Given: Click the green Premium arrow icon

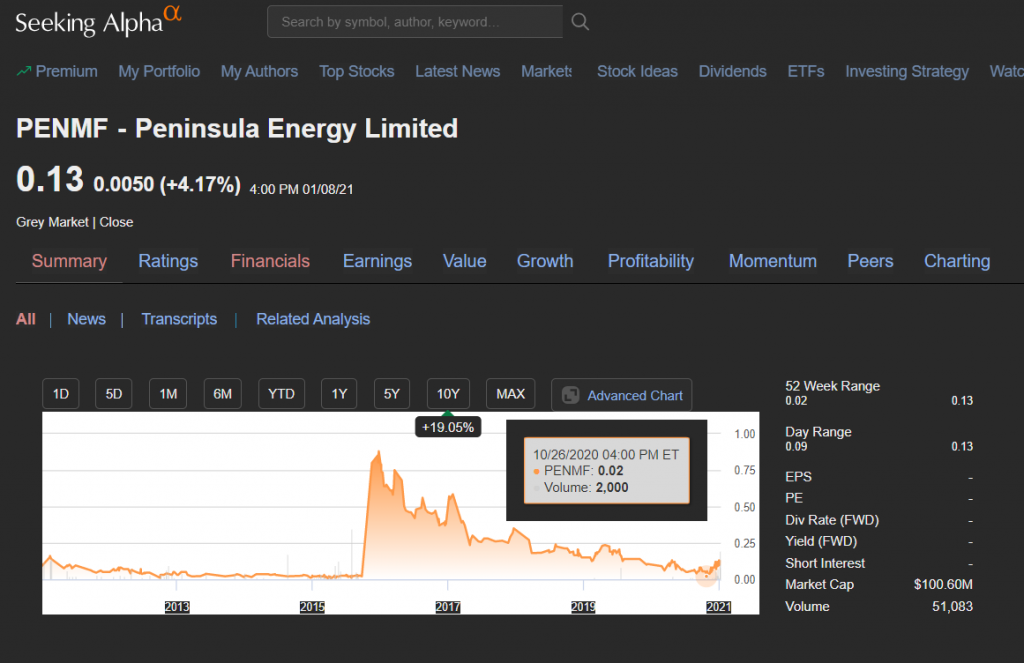Looking at the screenshot, I should point(24,71).
